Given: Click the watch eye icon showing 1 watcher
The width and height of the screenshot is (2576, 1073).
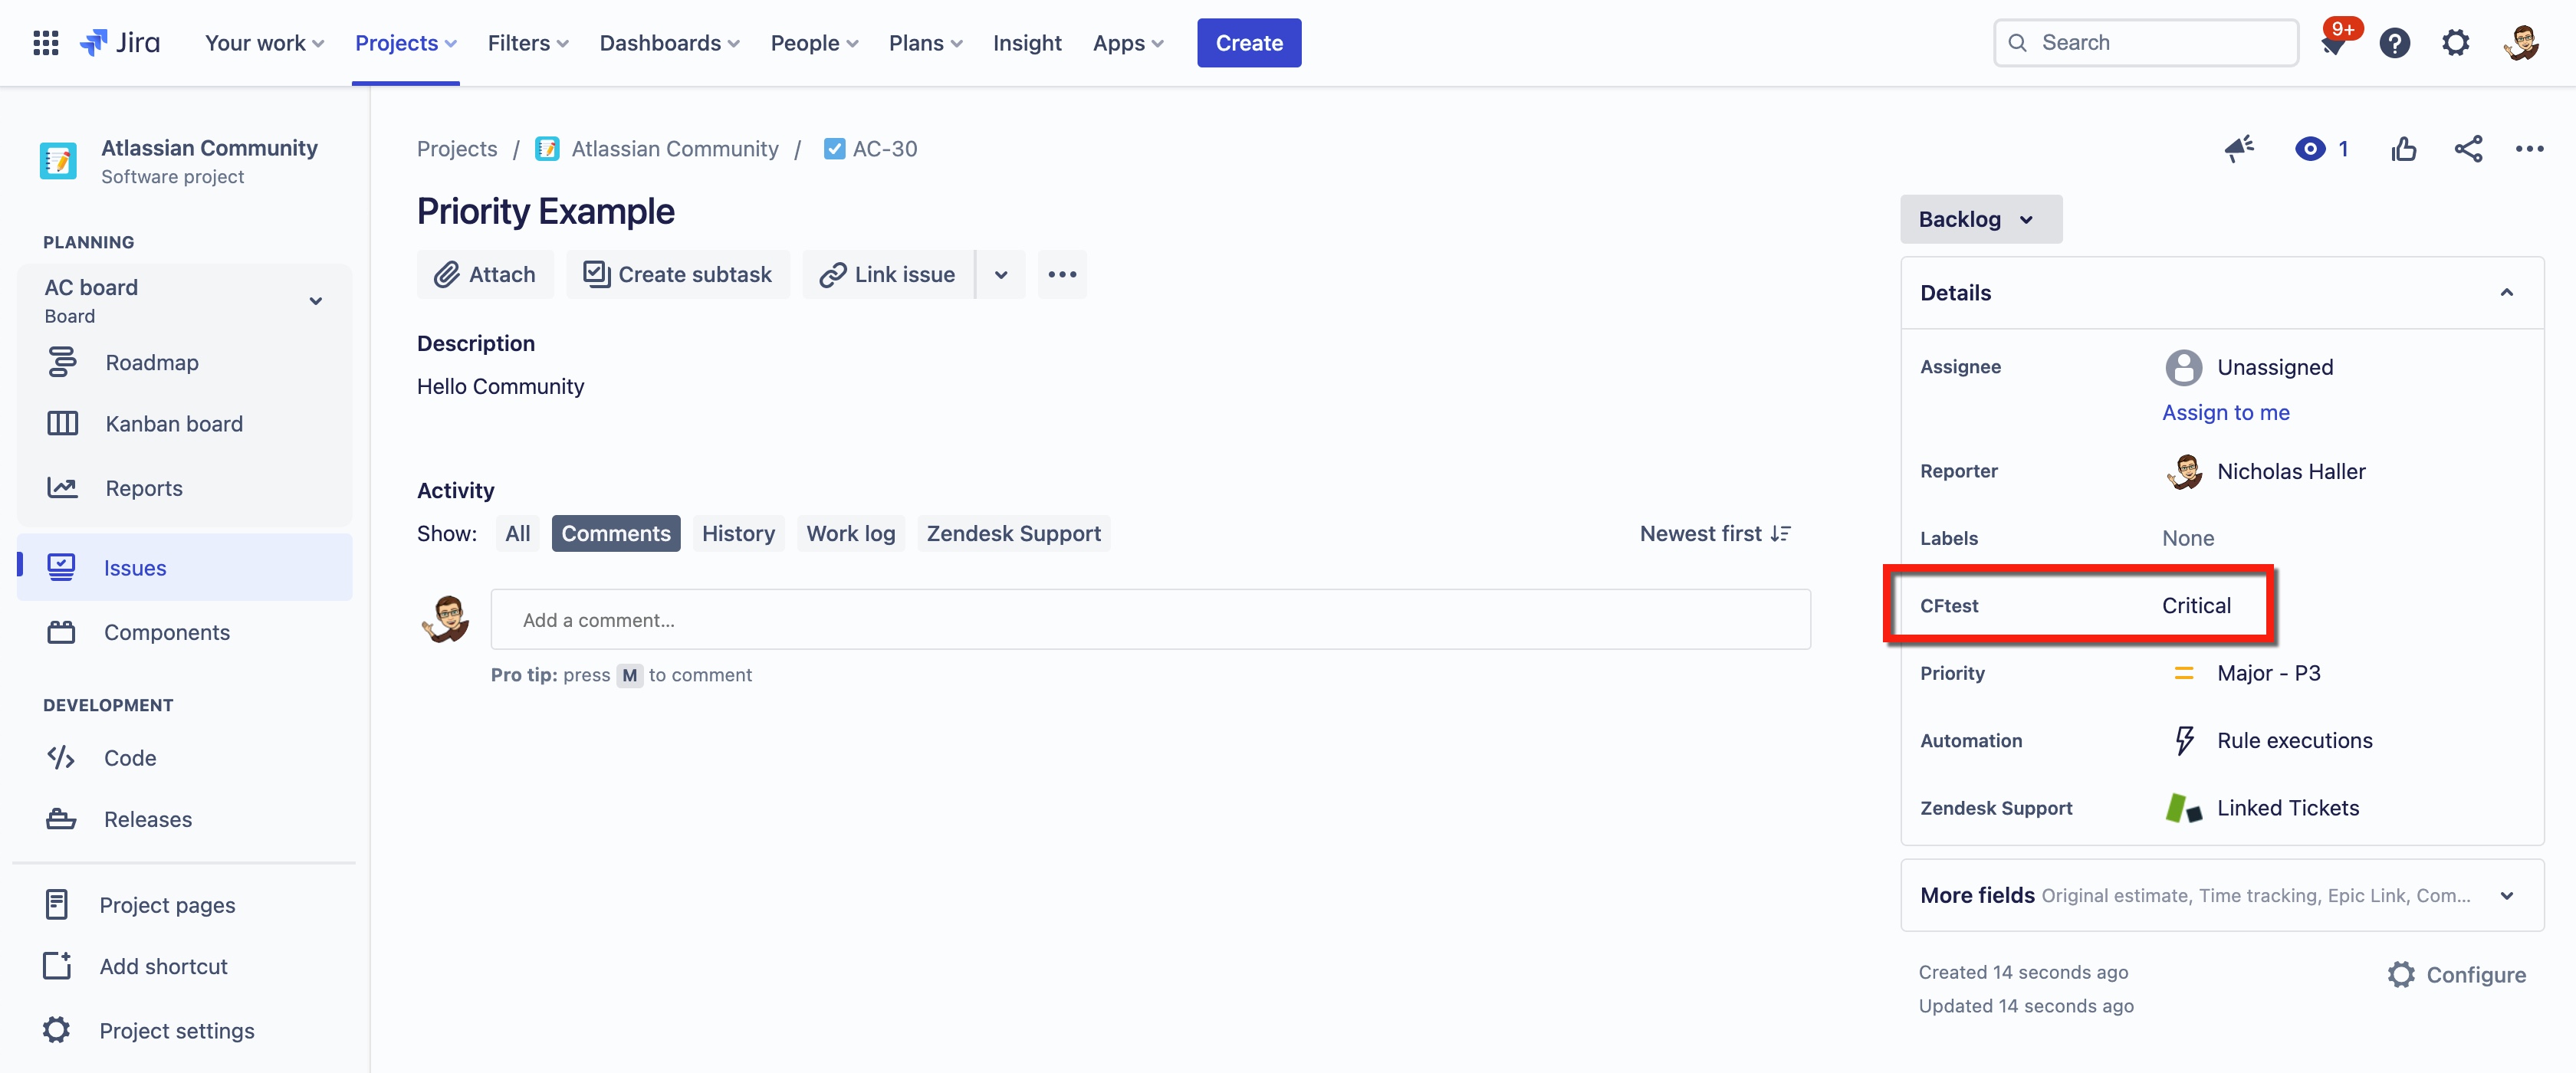Looking at the screenshot, I should (2311, 148).
